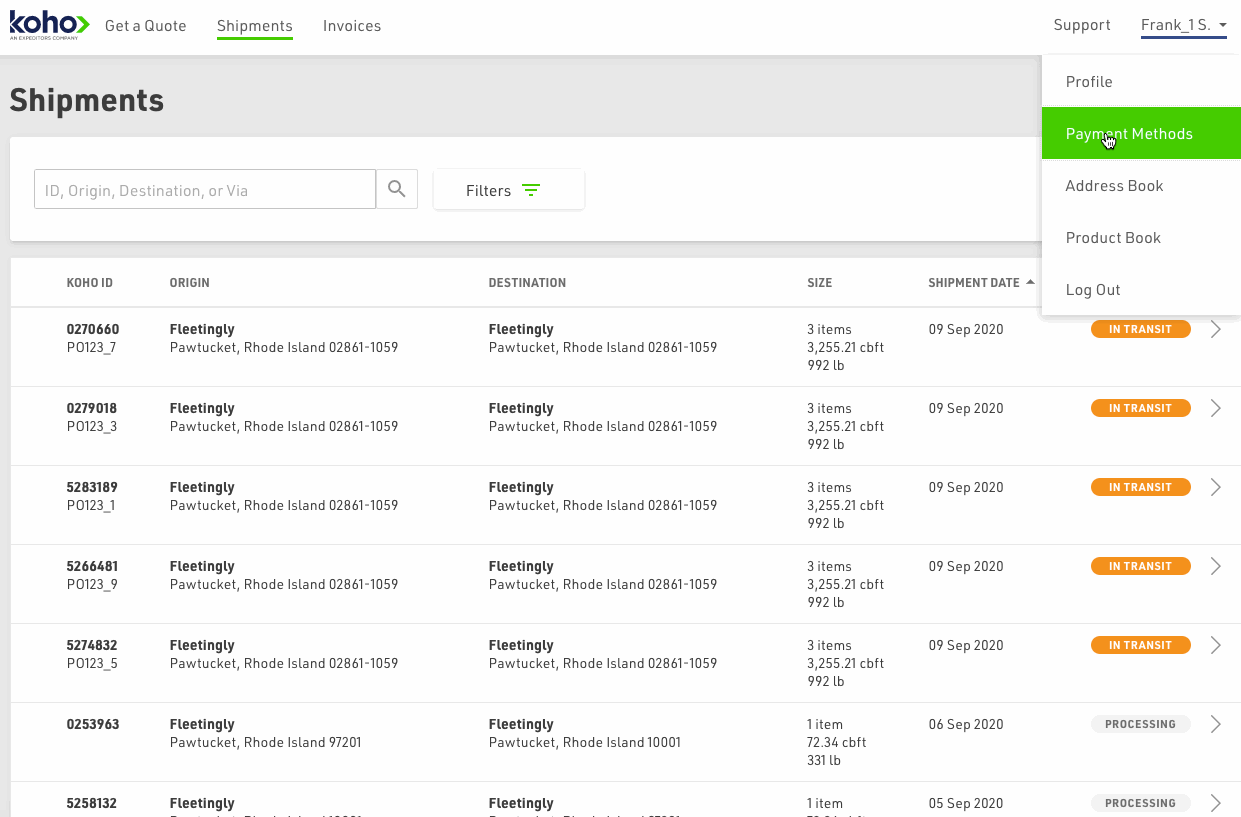Collapse the Frank_1 S. user menu
Screen dimensions: 1241x817
coord(1183,26)
